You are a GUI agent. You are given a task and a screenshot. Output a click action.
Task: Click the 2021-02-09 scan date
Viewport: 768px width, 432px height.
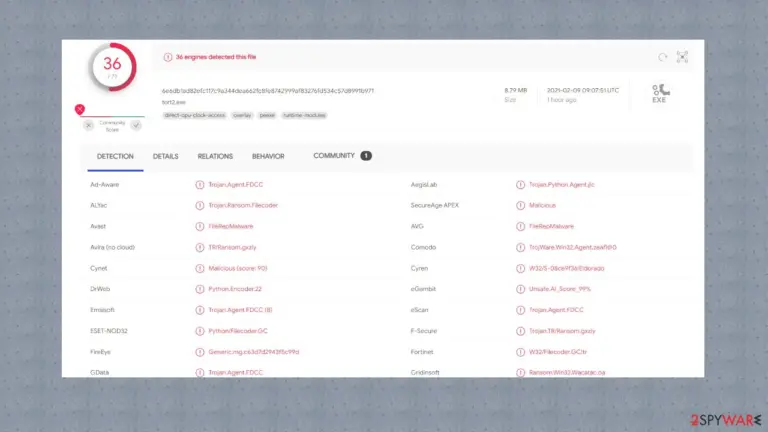583,91
